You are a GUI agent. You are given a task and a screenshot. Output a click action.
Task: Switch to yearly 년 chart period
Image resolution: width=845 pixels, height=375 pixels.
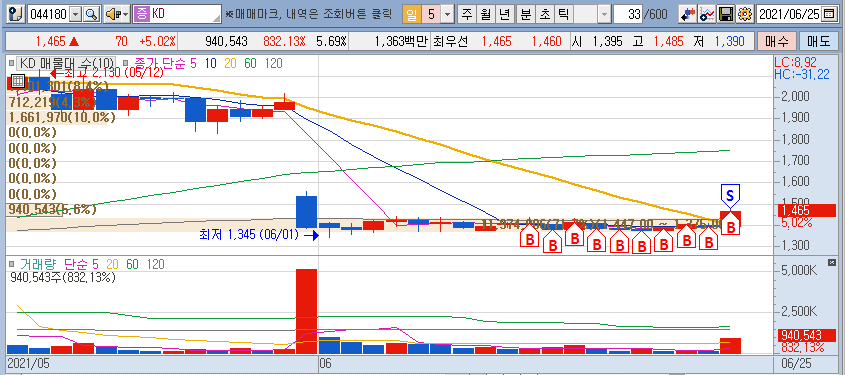(x=505, y=15)
